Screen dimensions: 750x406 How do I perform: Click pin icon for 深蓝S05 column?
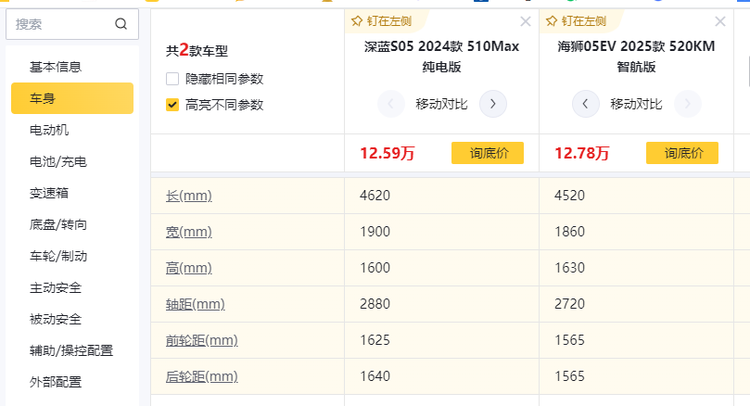(357, 21)
